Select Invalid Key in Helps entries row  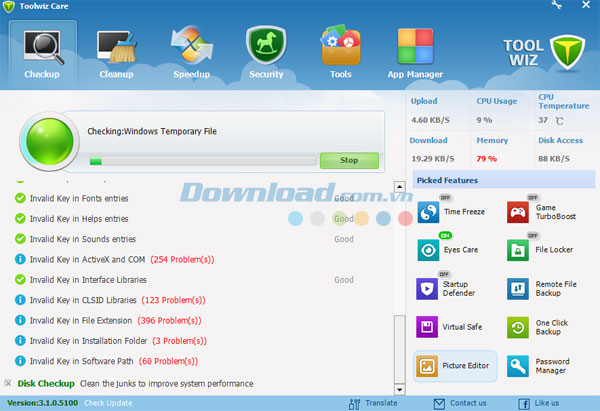[184, 219]
